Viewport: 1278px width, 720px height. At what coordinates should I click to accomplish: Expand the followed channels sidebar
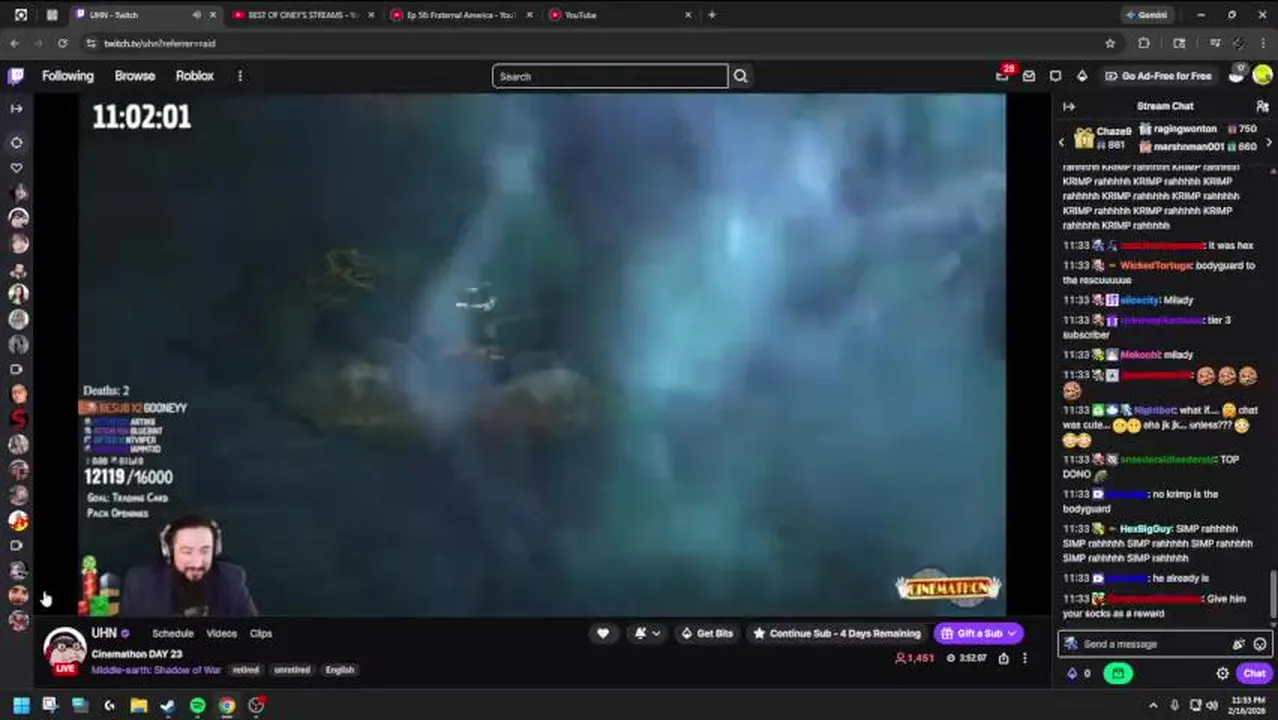[16, 108]
